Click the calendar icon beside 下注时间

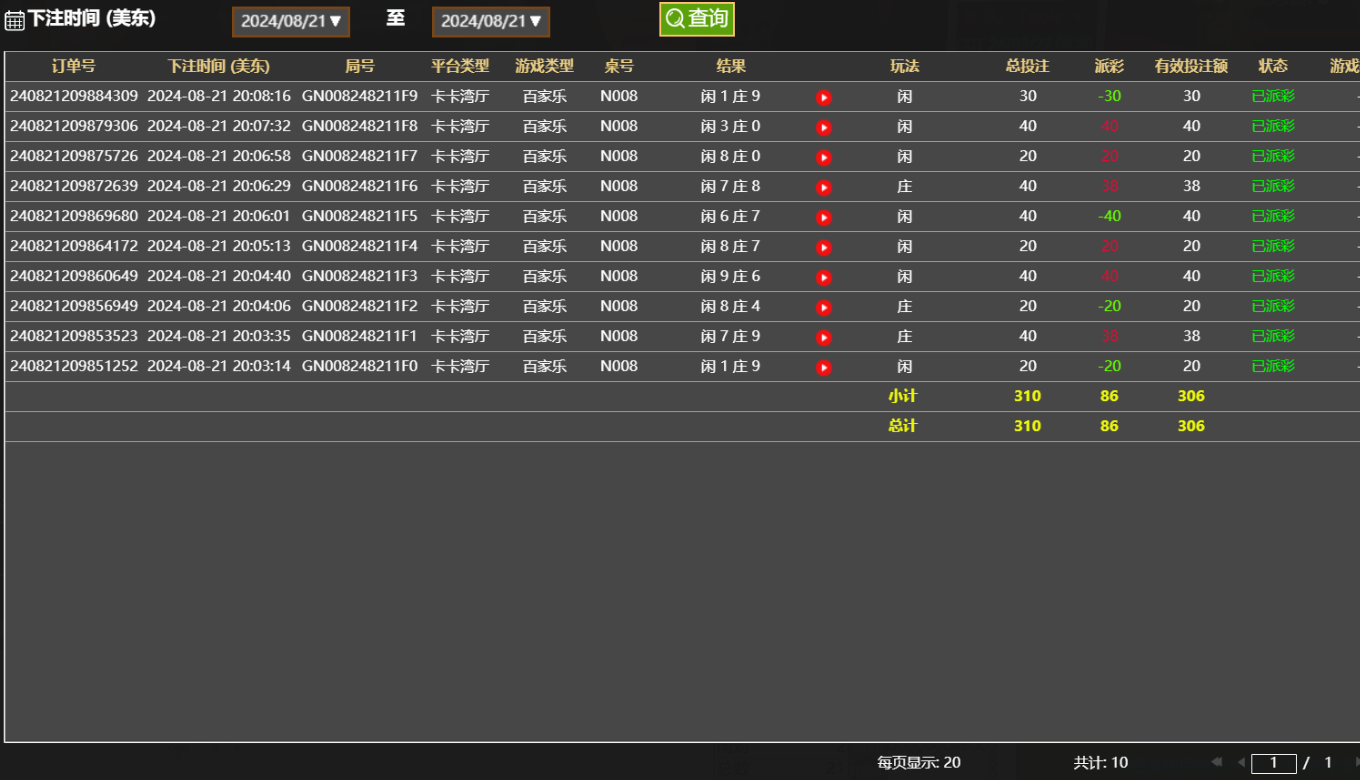(x=14, y=21)
